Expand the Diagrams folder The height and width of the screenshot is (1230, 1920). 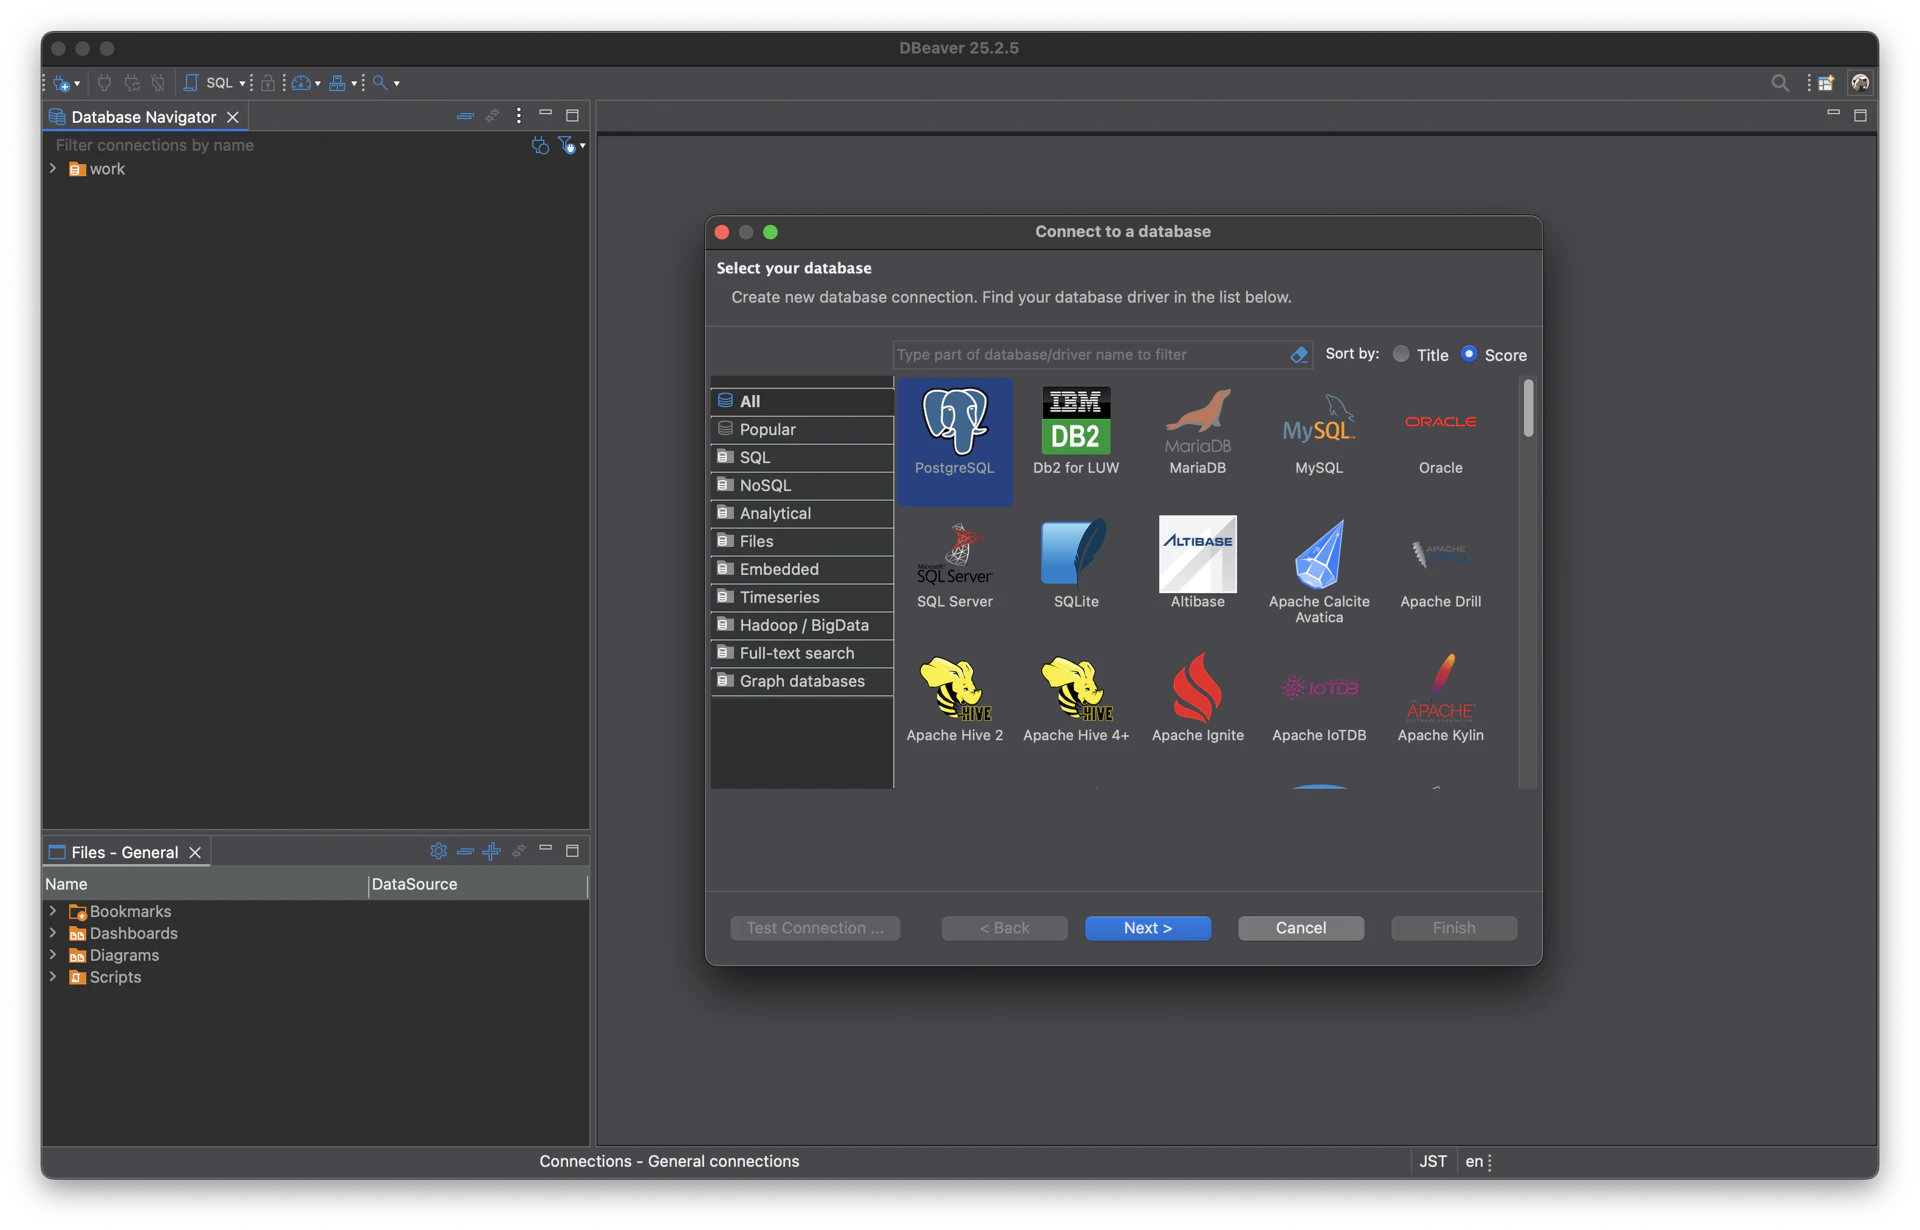point(53,955)
